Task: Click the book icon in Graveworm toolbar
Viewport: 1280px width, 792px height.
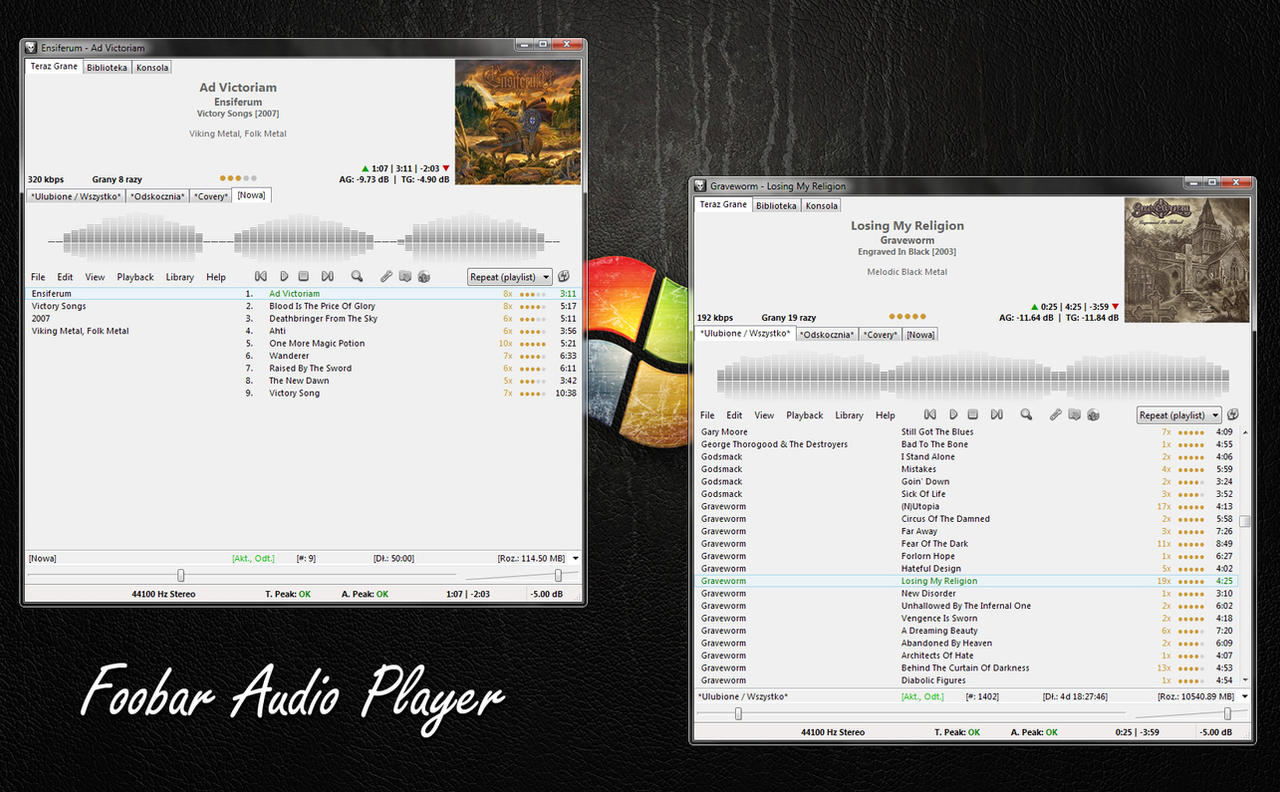Action: (x=1075, y=415)
